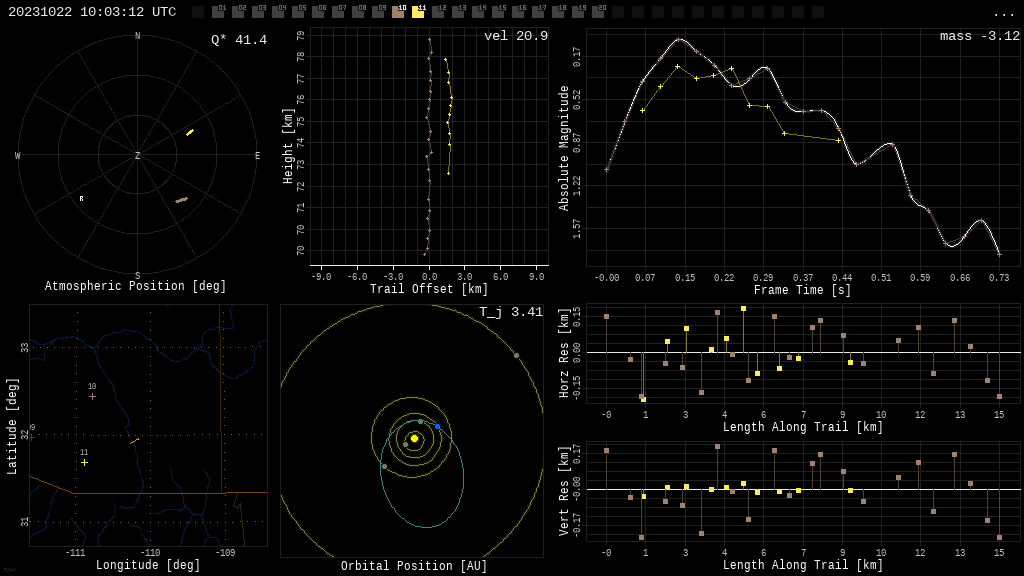
Task: Select the station 15 box
Action: 498,12
